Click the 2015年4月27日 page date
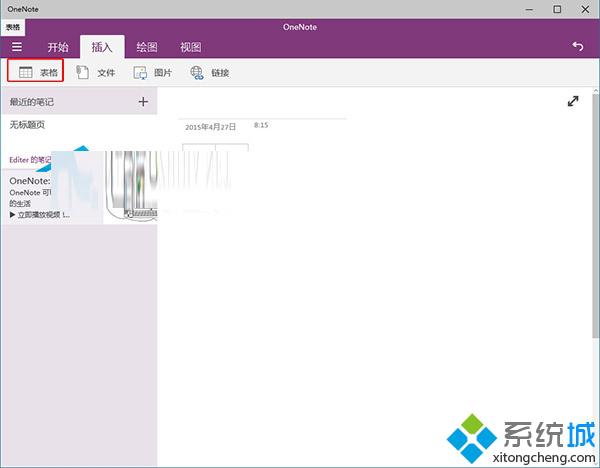The height and width of the screenshot is (468, 600). pos(210,127)
